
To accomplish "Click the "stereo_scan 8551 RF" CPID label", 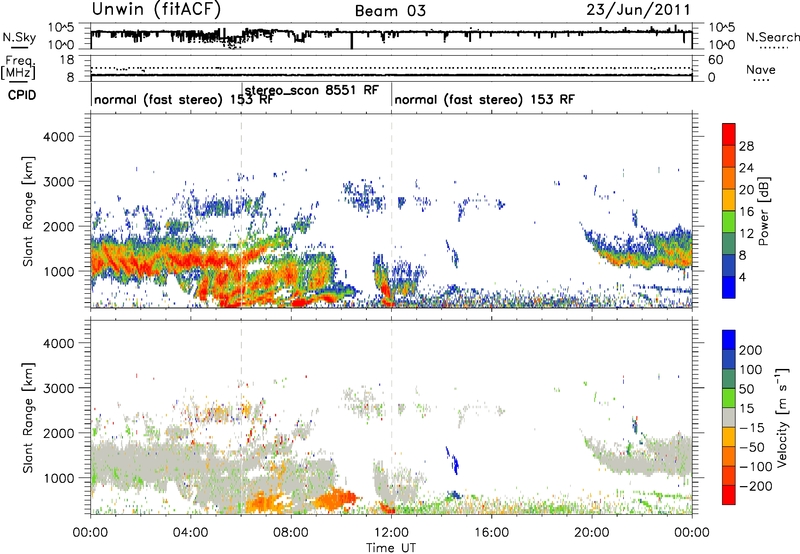I will 312,90.
